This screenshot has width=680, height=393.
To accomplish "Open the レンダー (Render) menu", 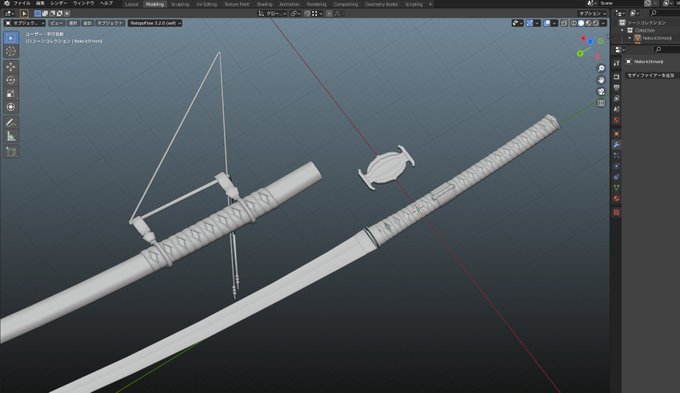I will point(59,3).
